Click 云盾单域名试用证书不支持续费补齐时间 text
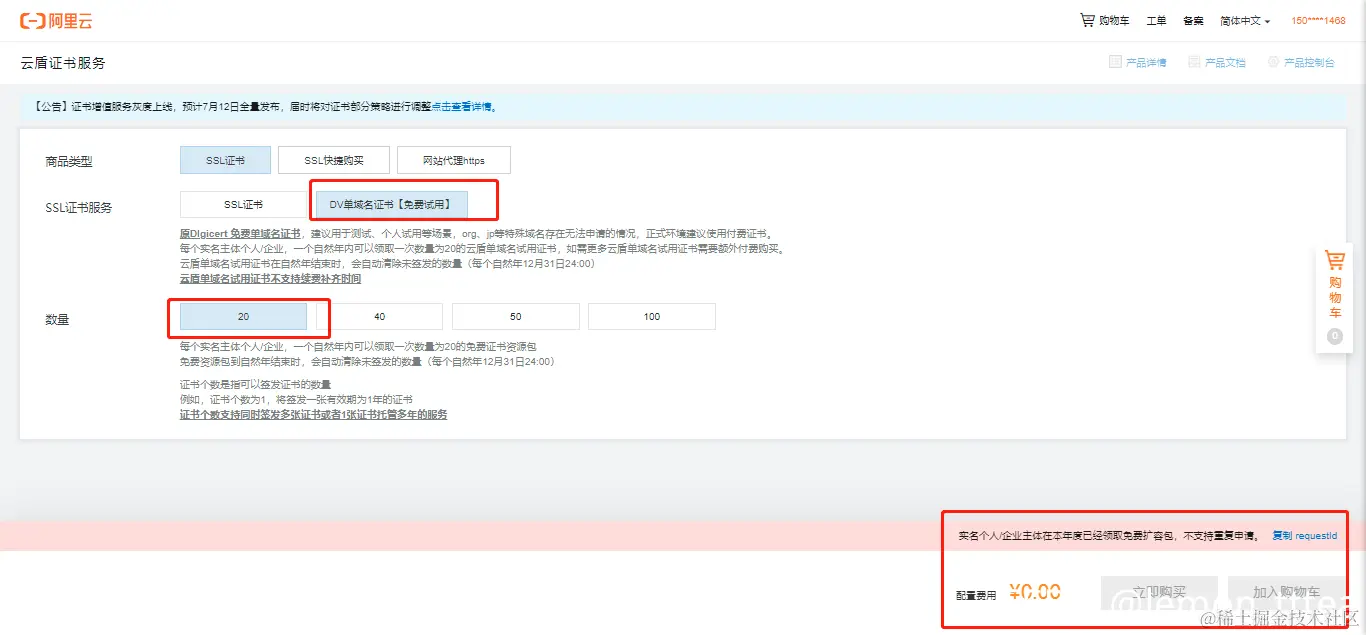 pos(270,279)
